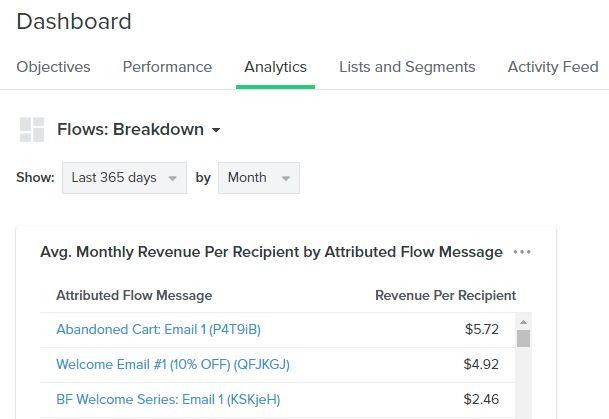Click the $5.72 revenue value
The height and width of the screenshot is (419, 609).
pos(482,329)
